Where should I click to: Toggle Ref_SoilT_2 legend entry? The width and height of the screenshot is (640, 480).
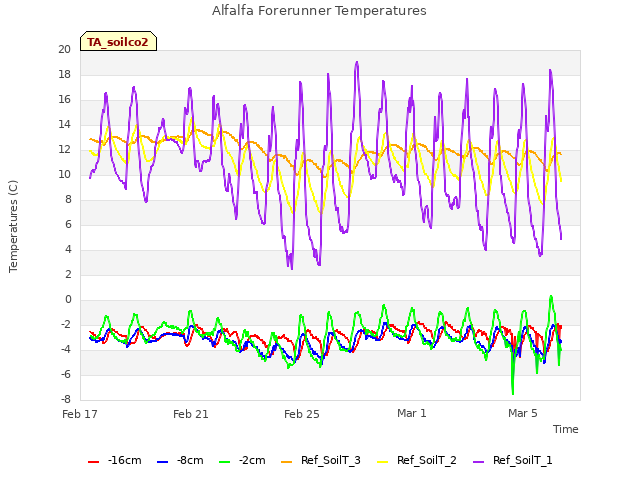pyautogui.click(x=417, y=461)
